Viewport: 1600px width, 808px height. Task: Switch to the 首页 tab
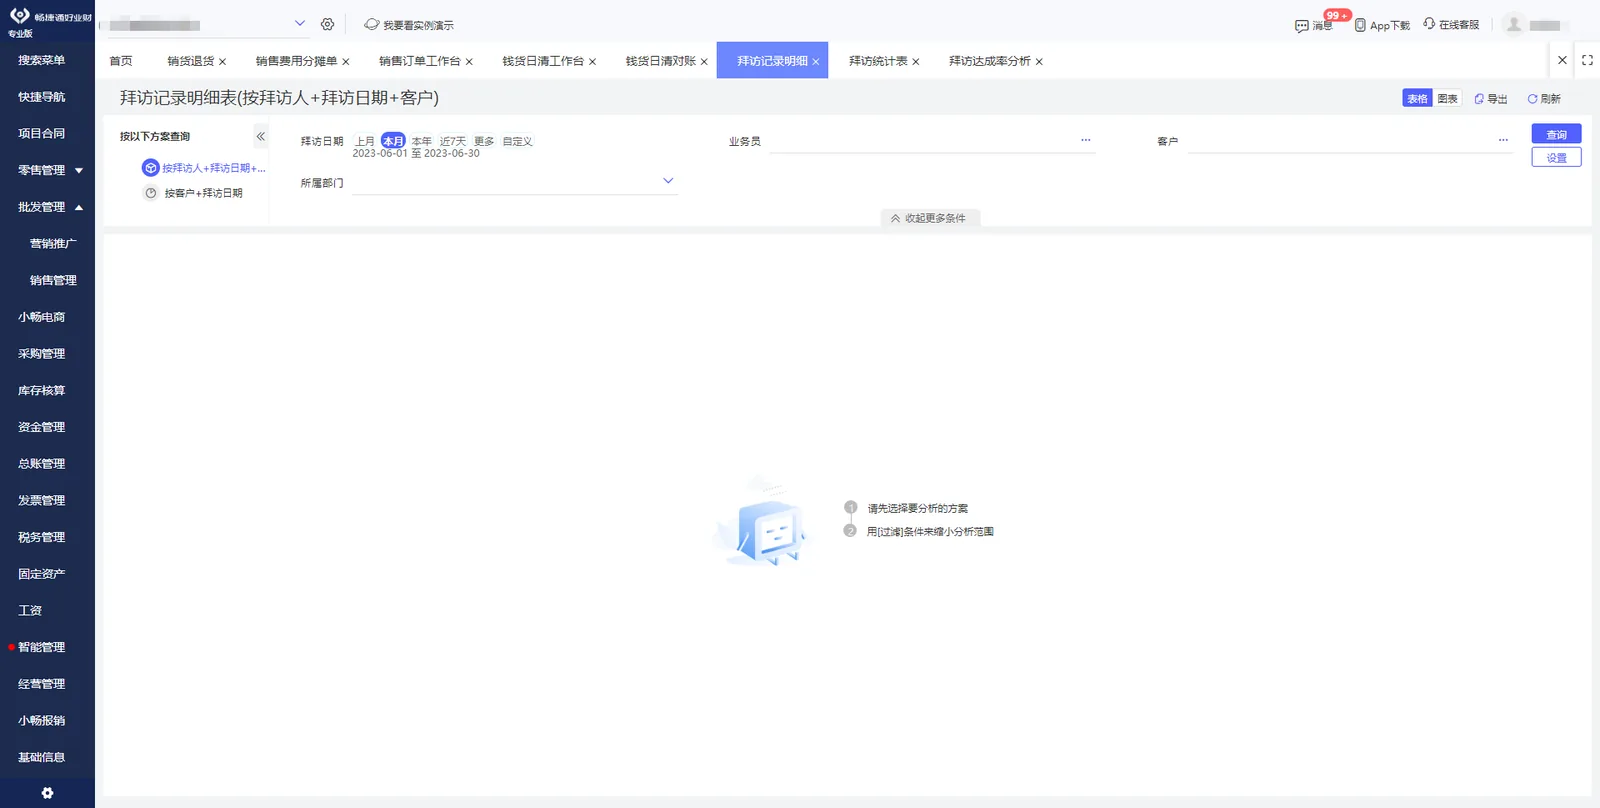121,61
